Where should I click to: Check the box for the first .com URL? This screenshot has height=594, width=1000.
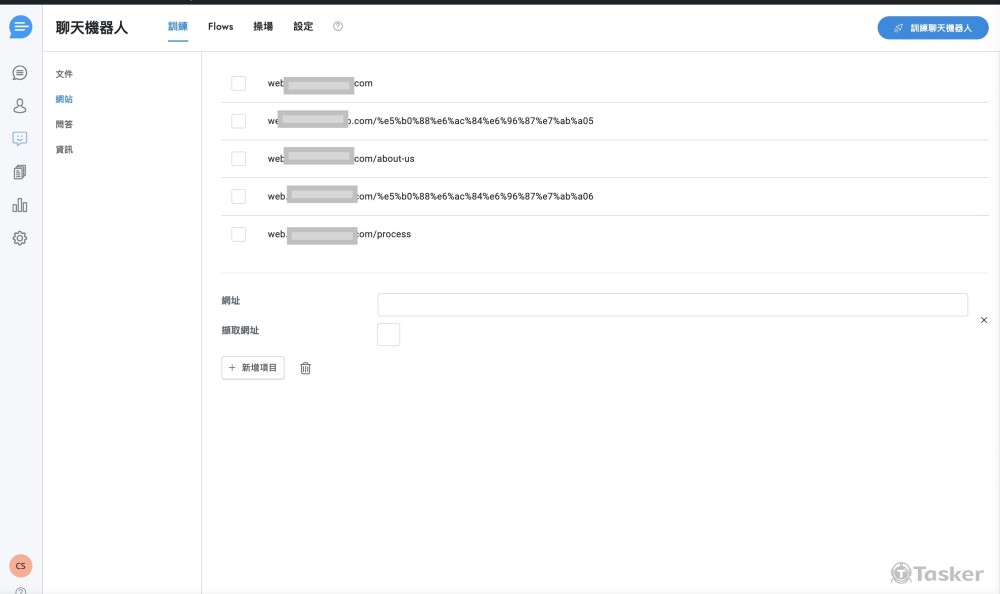(239, 83)
